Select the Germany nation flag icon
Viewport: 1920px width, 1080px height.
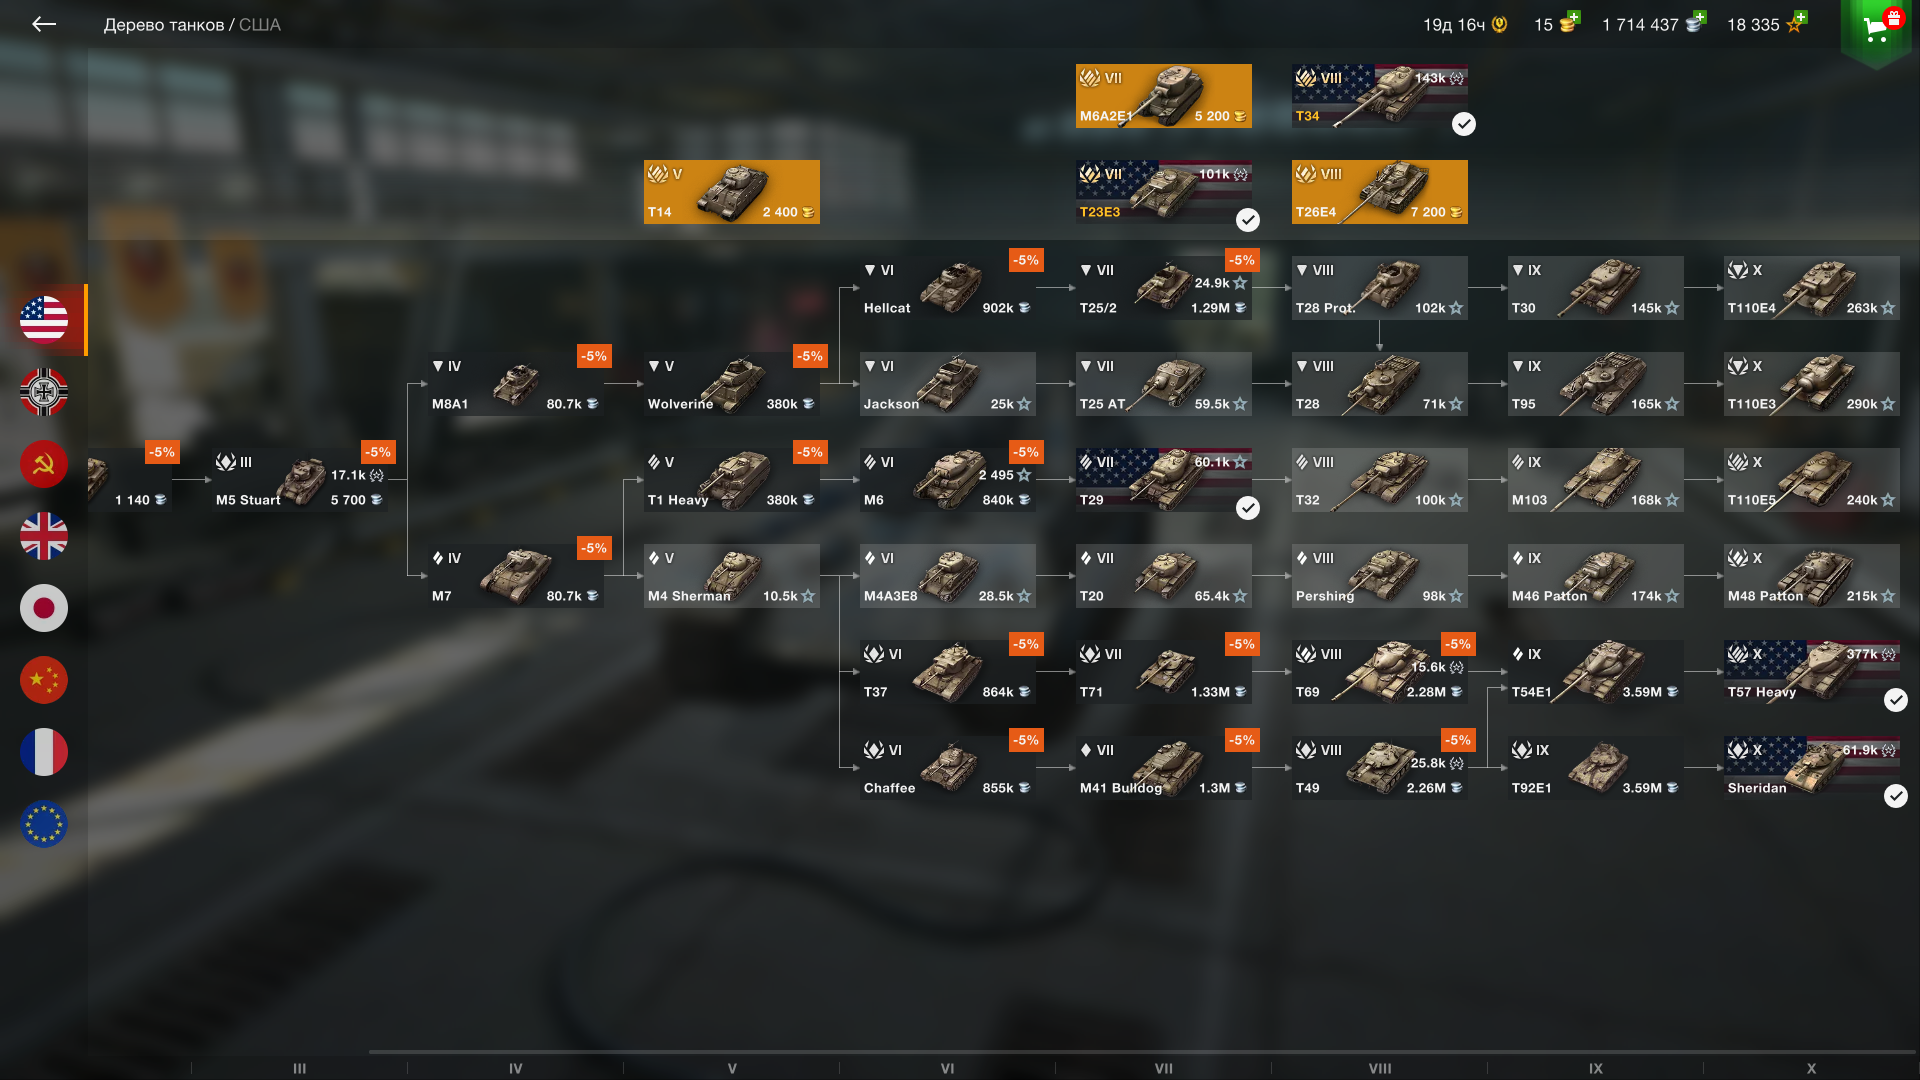coord(44,392)
